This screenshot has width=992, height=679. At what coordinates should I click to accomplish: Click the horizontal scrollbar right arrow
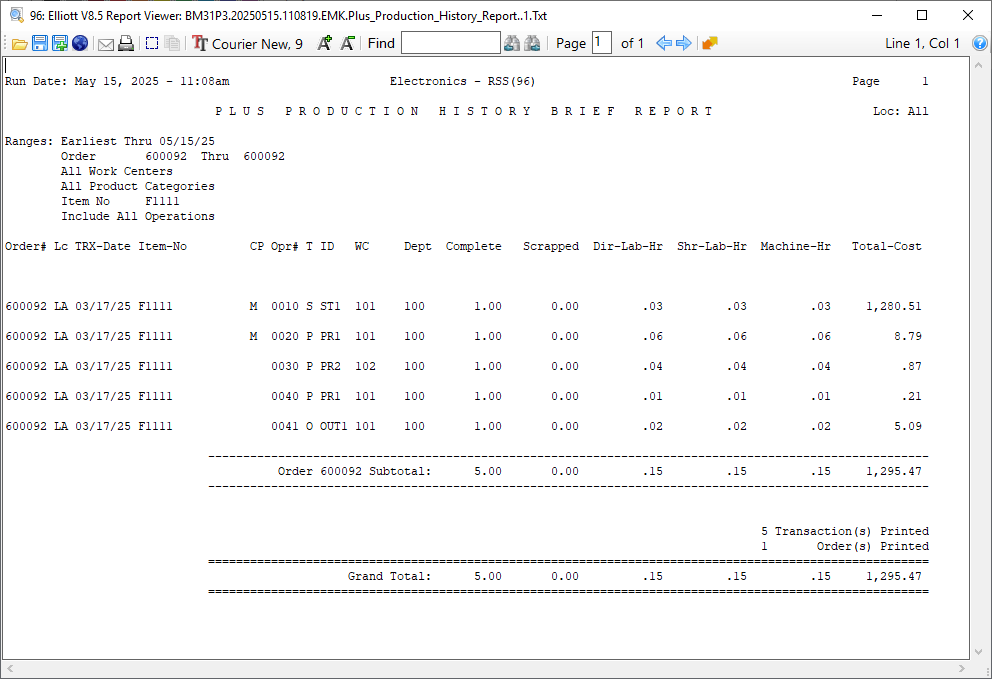point(962,668)
